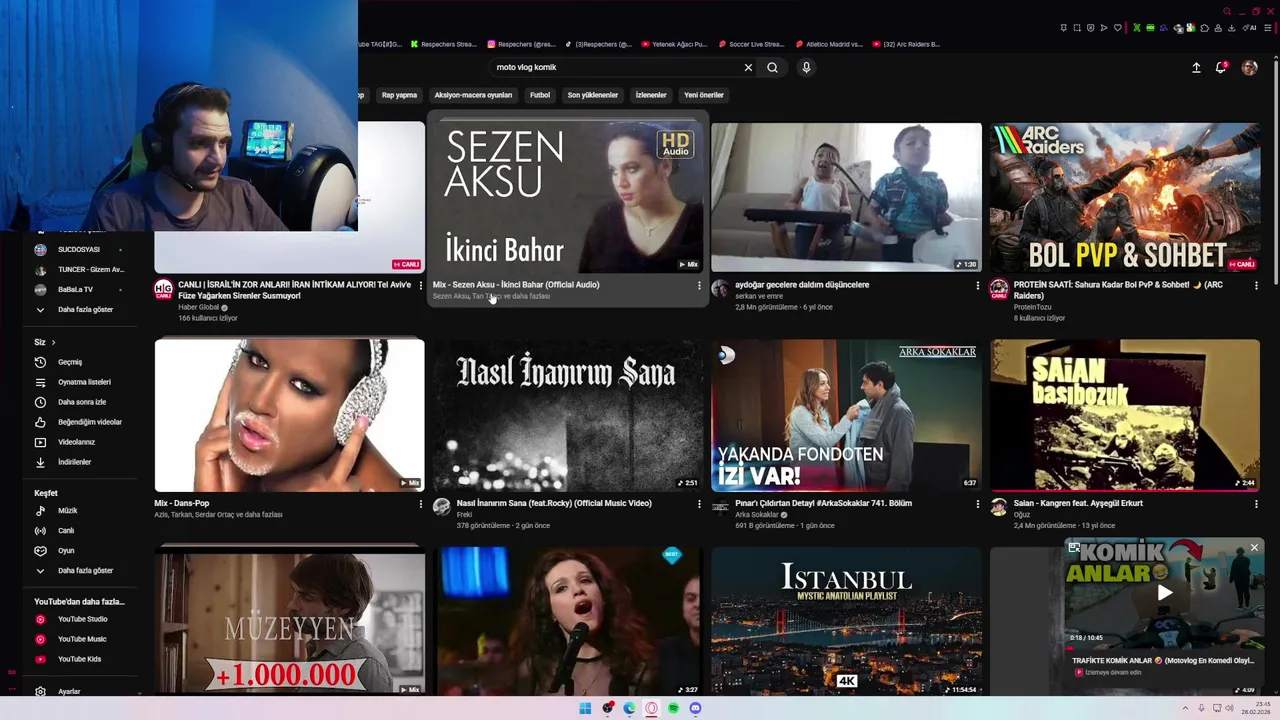Select the Rap yapma filter chip

pyautogui.click(x=399, y=95)
